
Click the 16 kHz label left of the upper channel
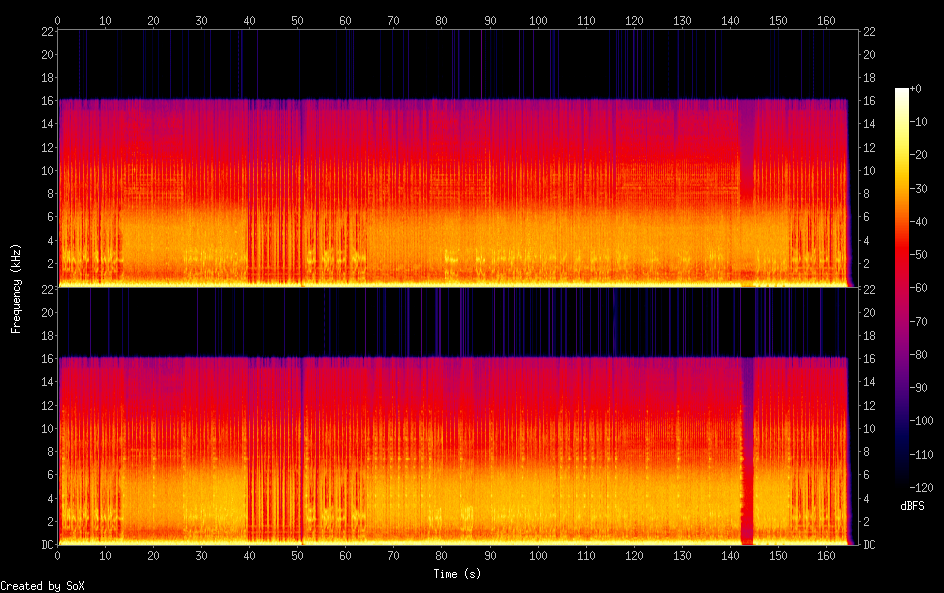(x=45, y=101)
